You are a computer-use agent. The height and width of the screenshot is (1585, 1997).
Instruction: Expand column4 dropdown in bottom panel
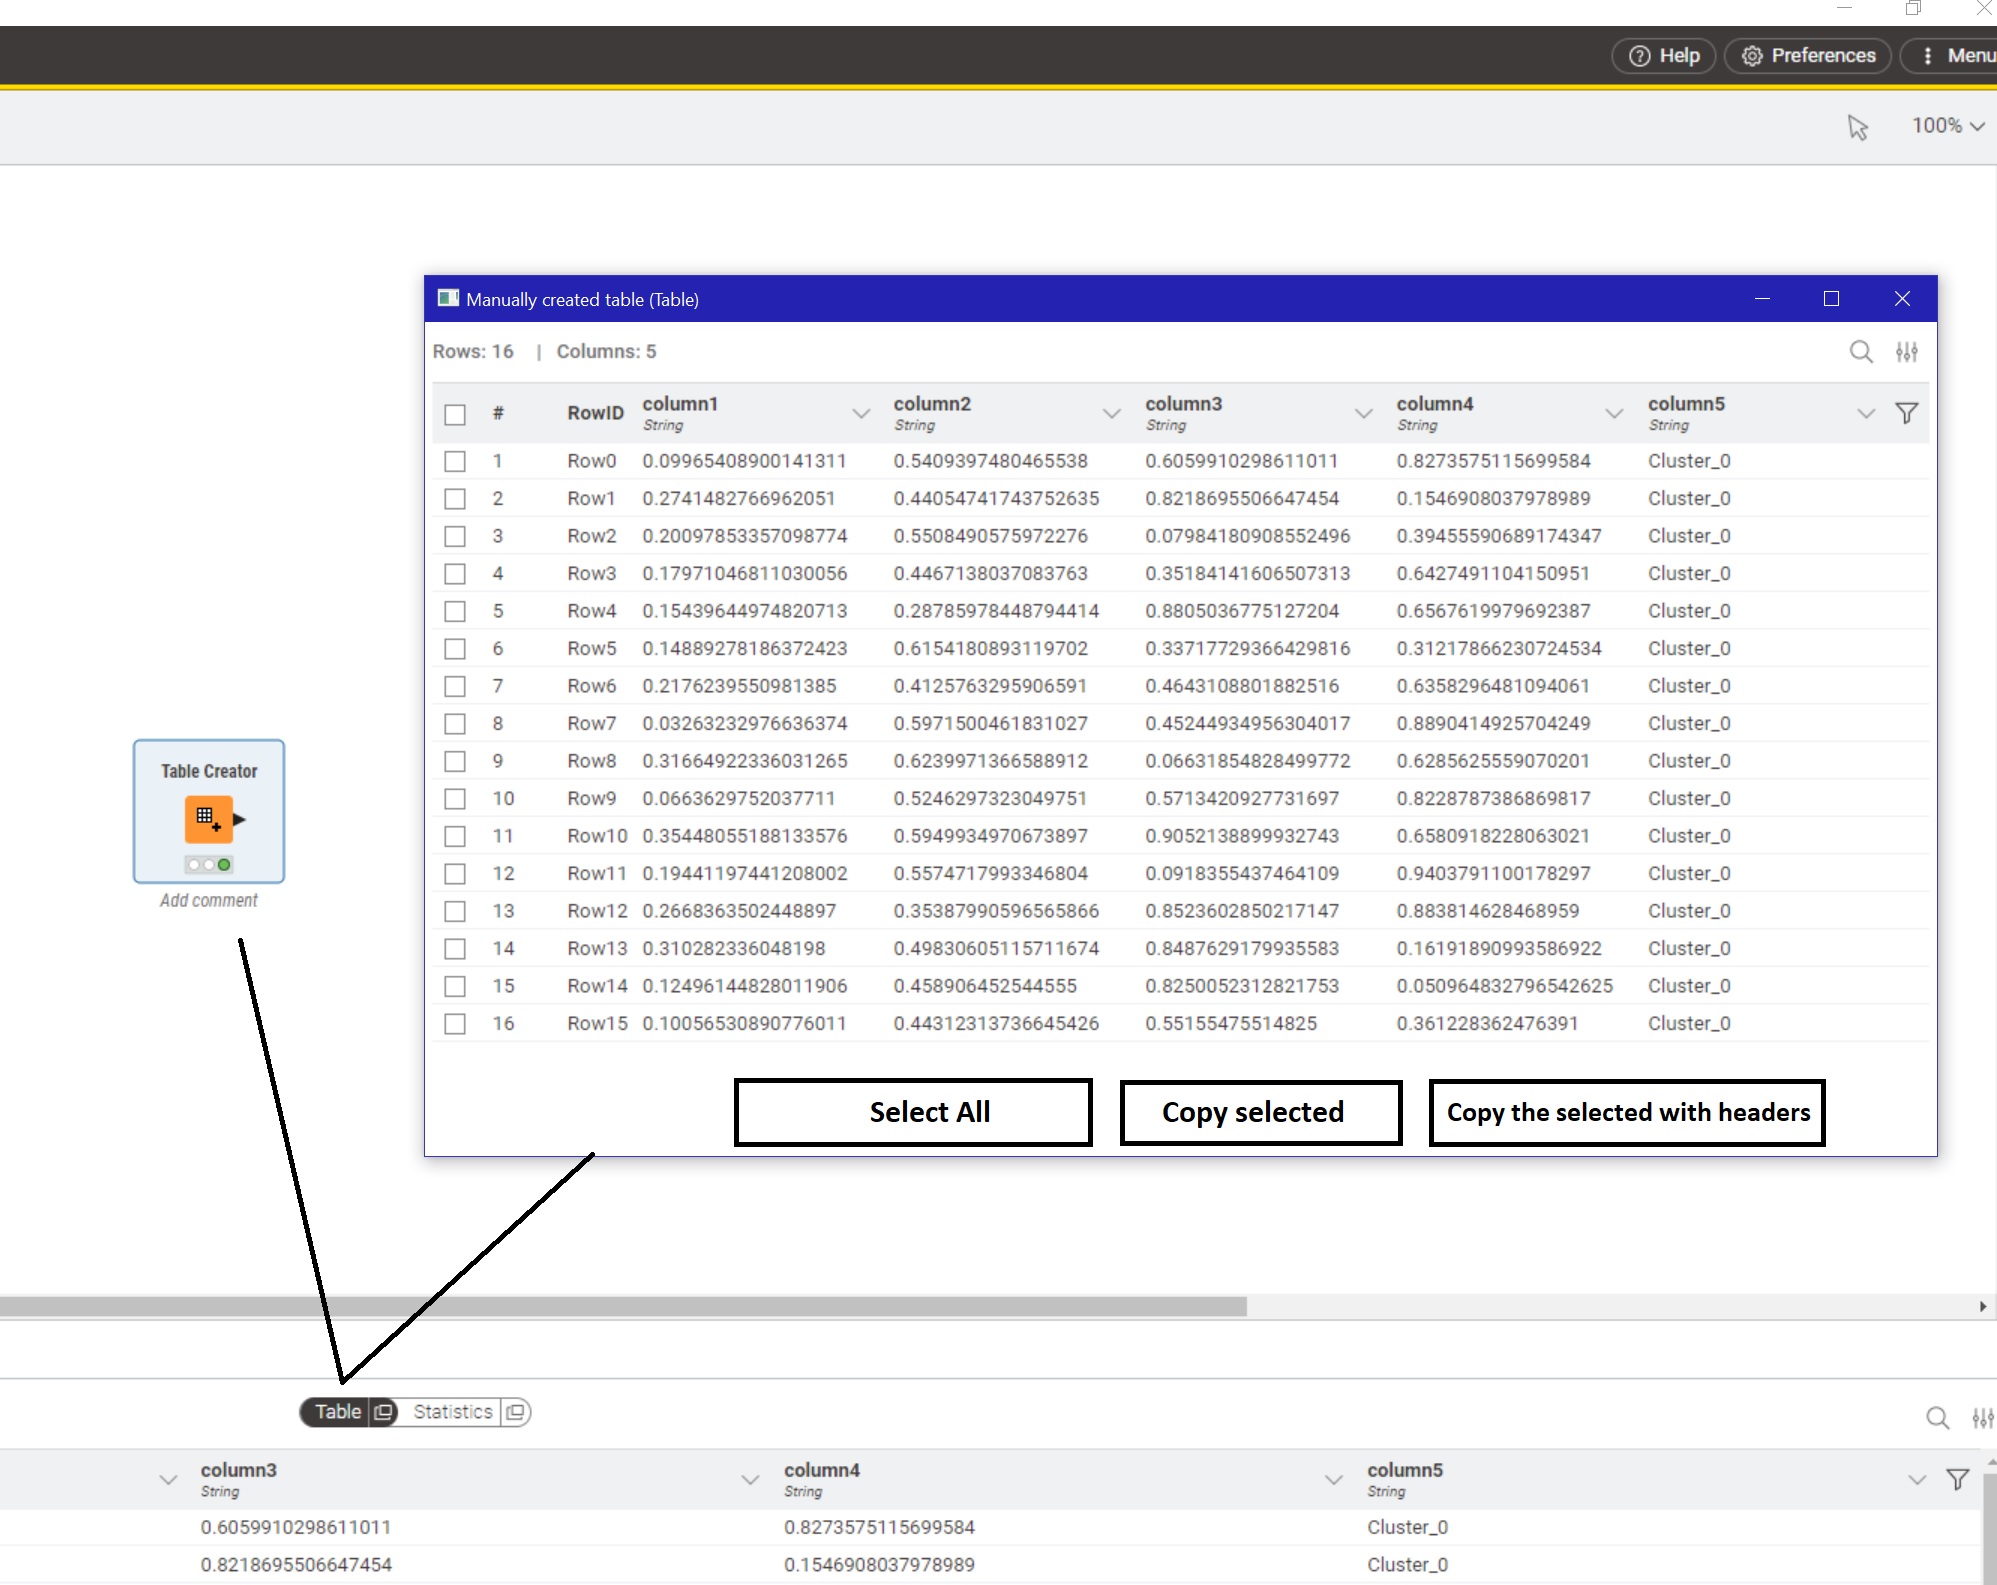pyautogui.click(x=1333, y=1480)
